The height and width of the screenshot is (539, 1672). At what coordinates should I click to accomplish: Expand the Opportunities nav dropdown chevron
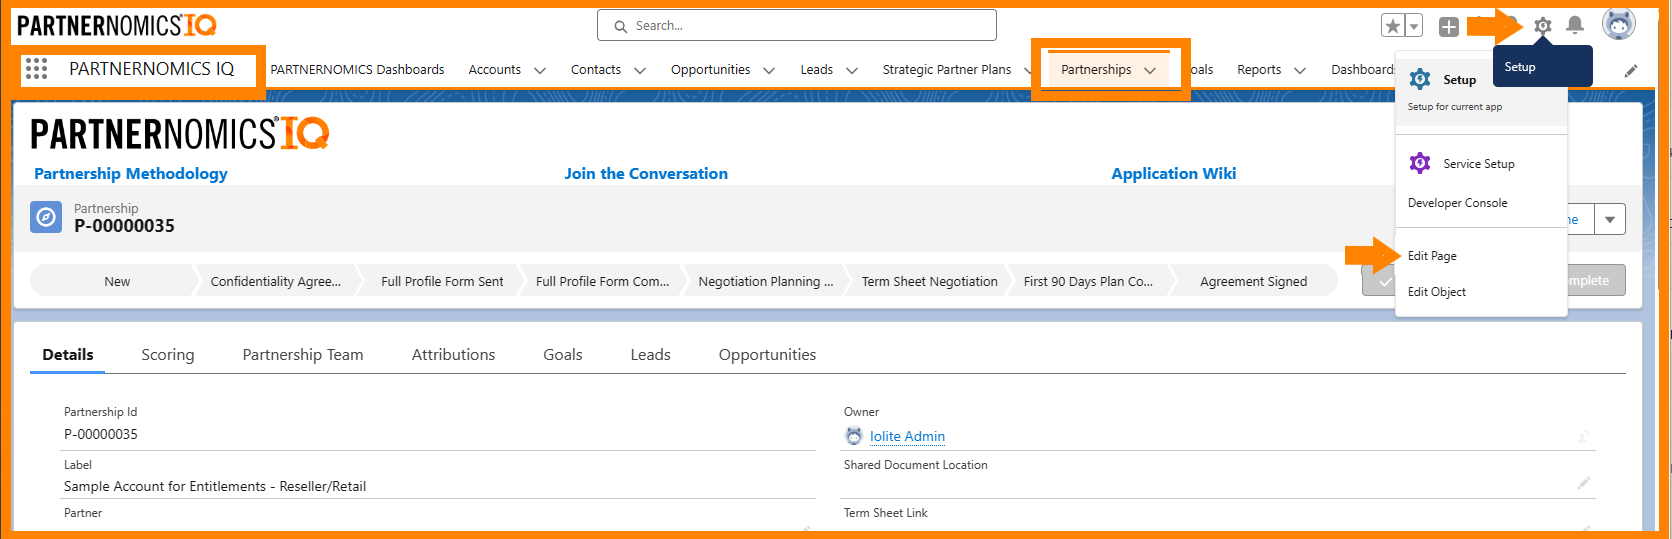[769, 70]
